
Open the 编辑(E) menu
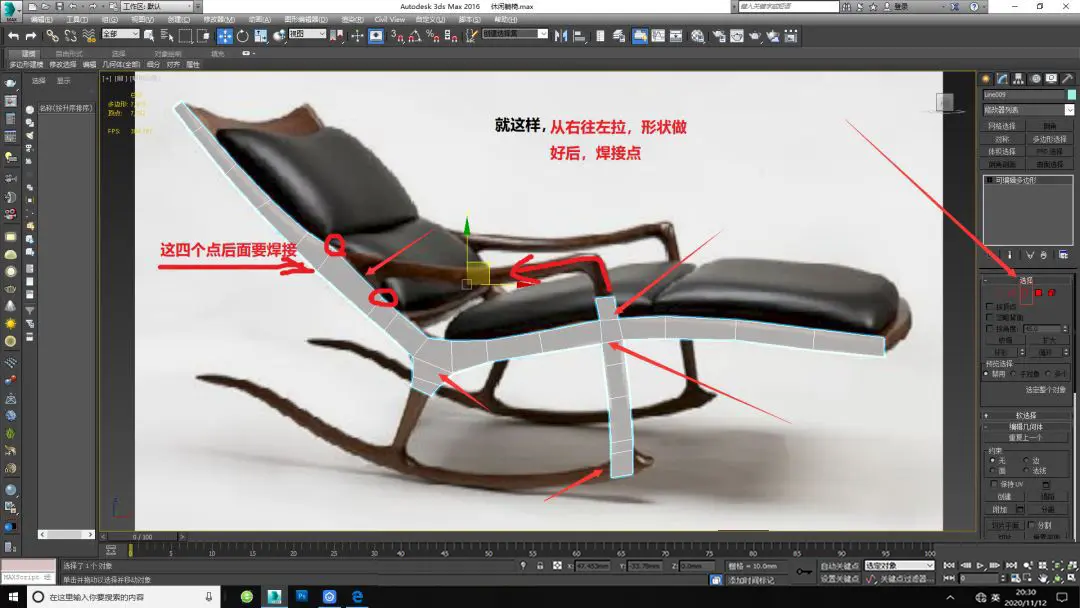(x=41, y=19)
